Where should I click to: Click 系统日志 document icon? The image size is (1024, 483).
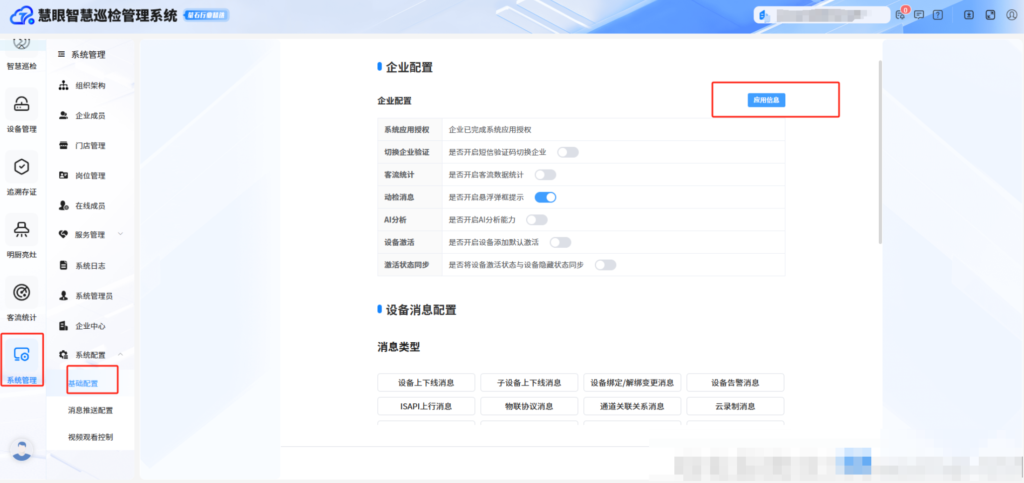pyautogui.click(x=63, y=266)
